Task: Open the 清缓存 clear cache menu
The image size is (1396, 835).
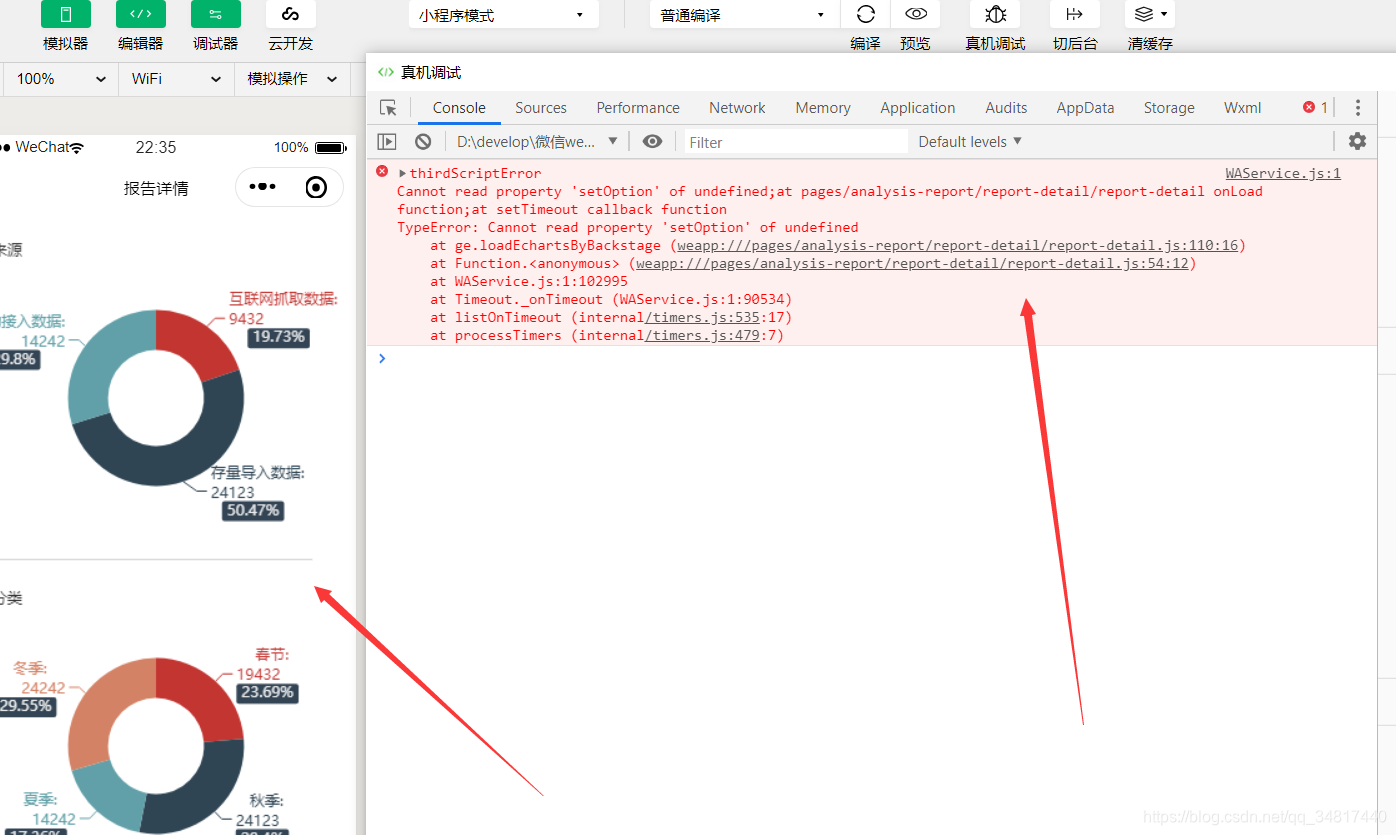Action: point(1150,14)
